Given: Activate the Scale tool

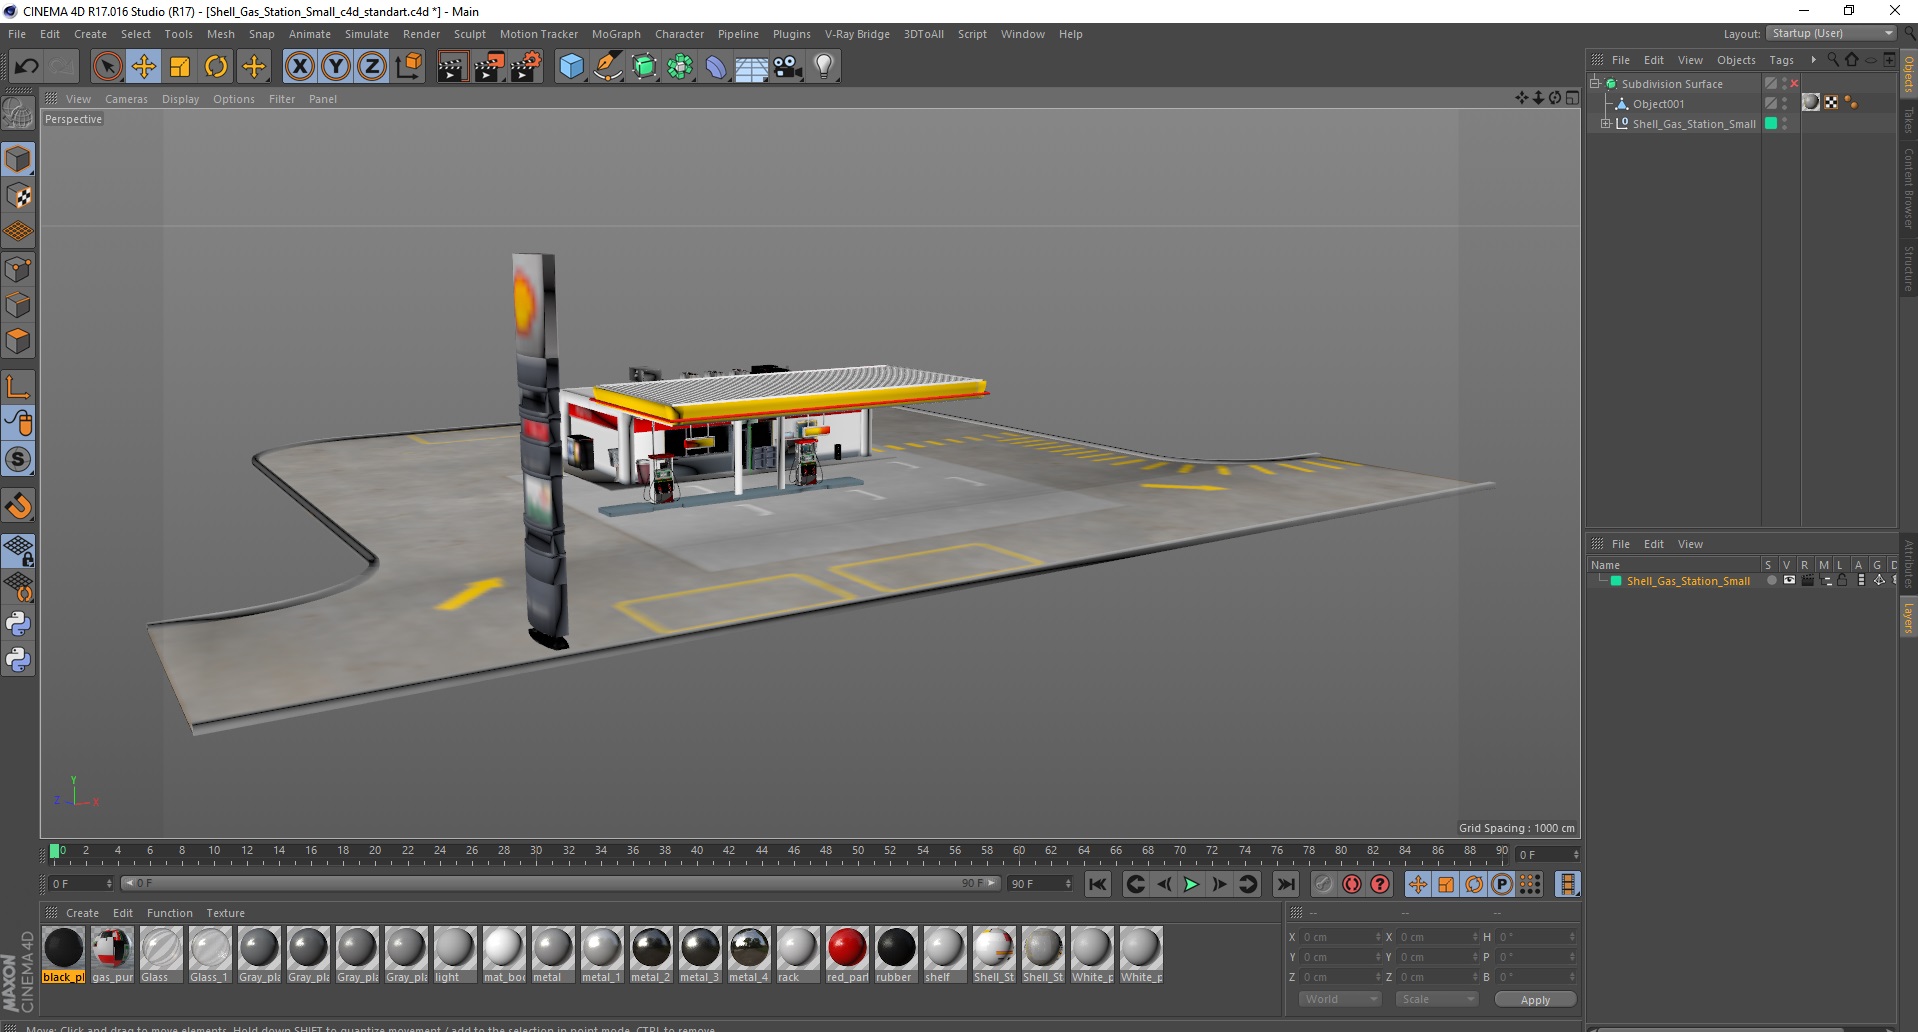Looking at the screenshot, I should pos(180,67).
